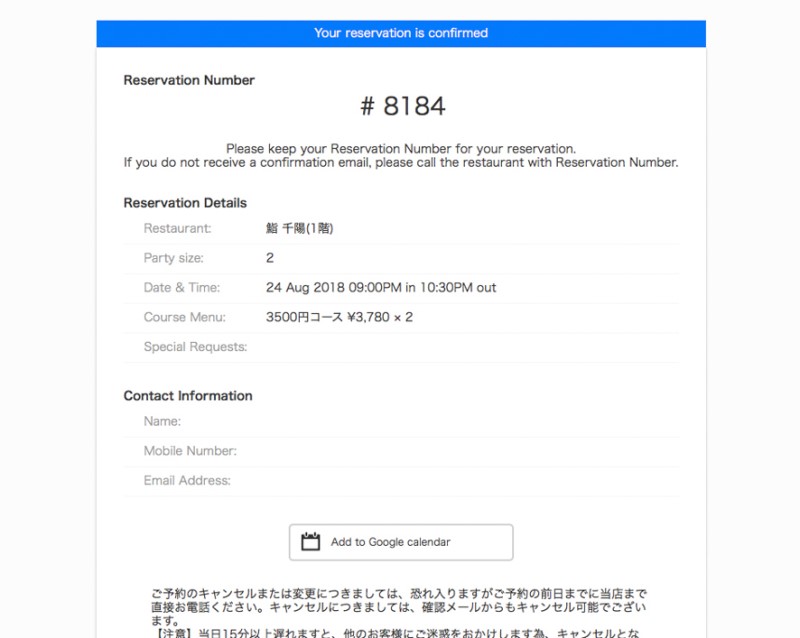This screenshot has height=638, width=800.
Task: Click the blue reservation confirmed banner
Action: point(401,33)
